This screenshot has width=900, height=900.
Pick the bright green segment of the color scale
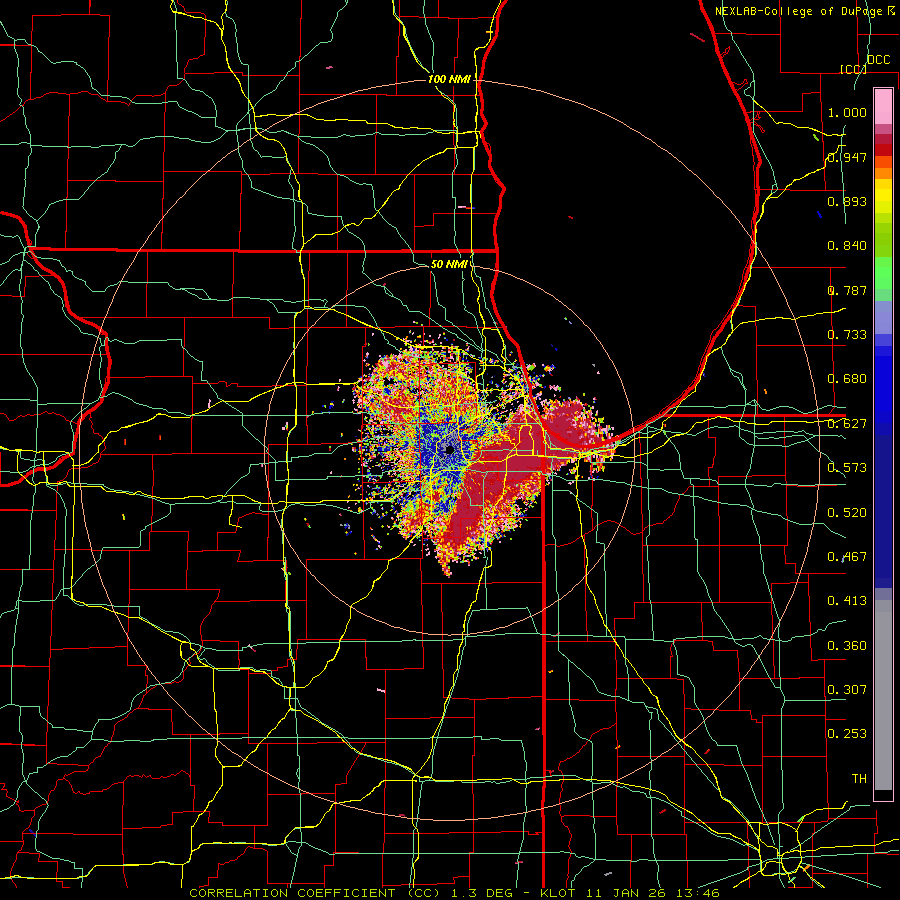click(x=883, y=273)
